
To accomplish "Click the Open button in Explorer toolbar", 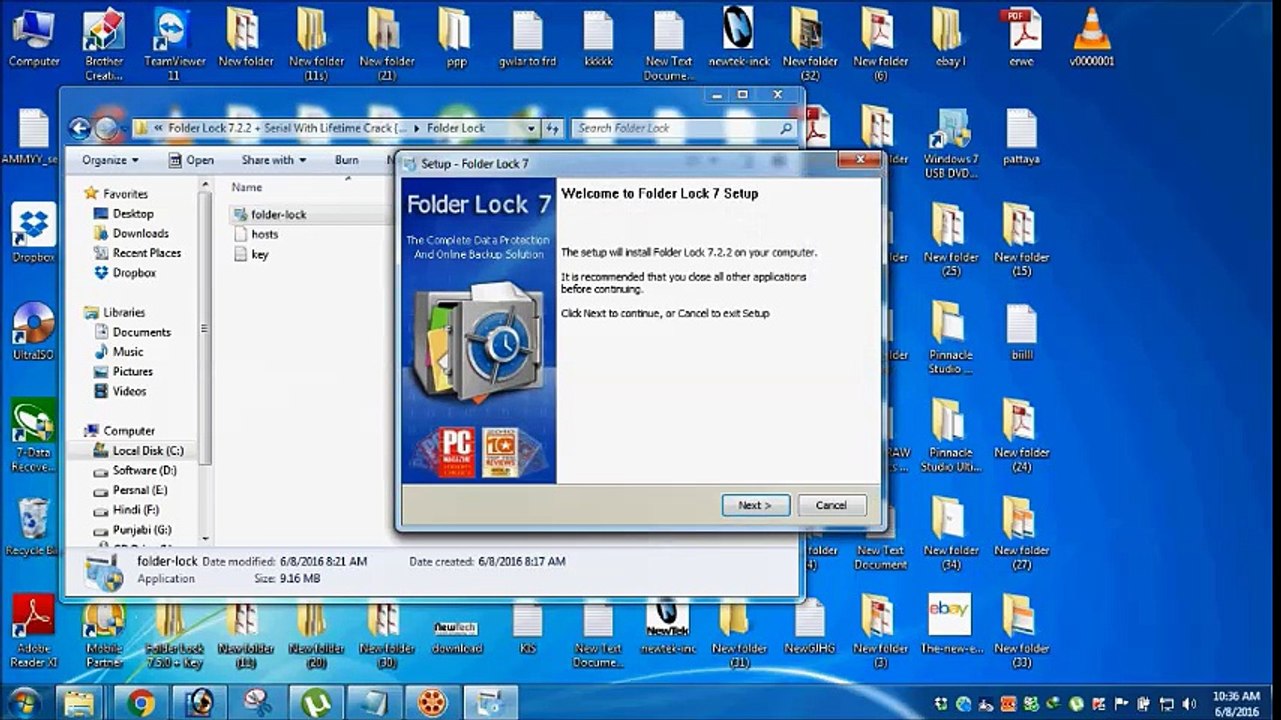I will pos(191,160).
